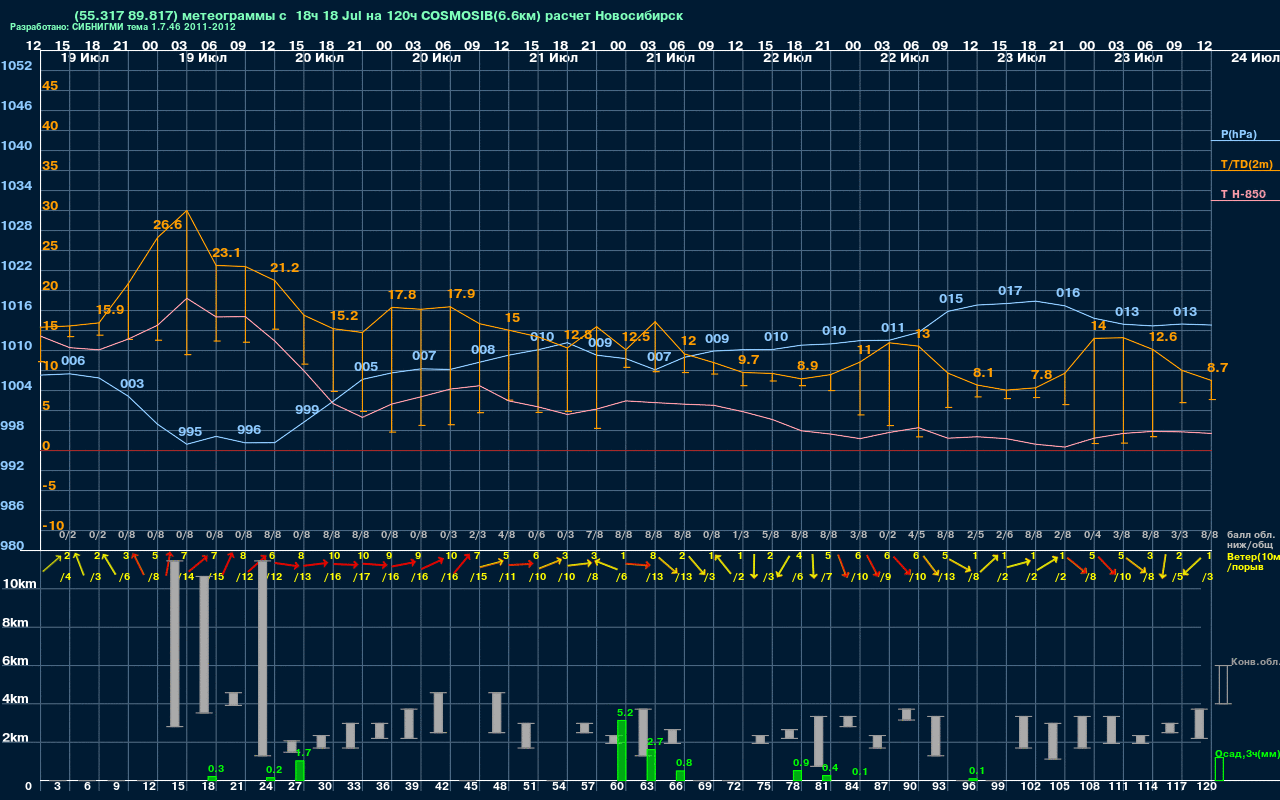Click the 'Осад,3ч(мм)' legend label
1280x800 pixels.
1247,753
